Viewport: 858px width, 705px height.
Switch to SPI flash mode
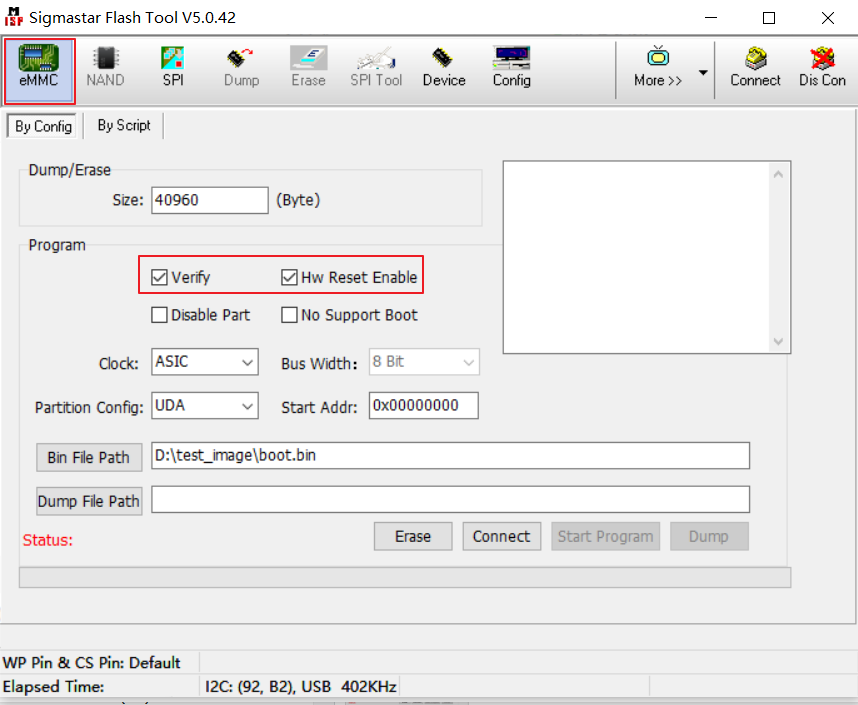coord(173,67)
